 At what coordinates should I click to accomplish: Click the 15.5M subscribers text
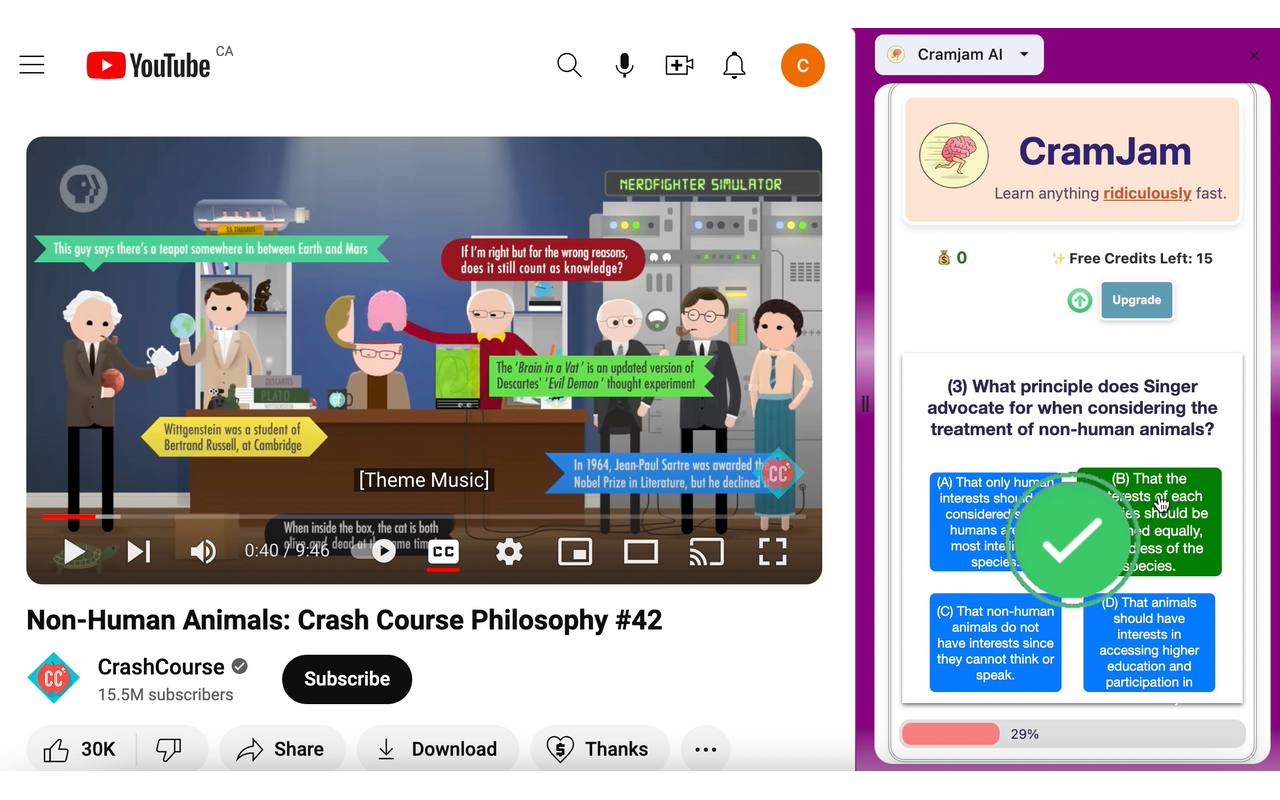[166, 695]
